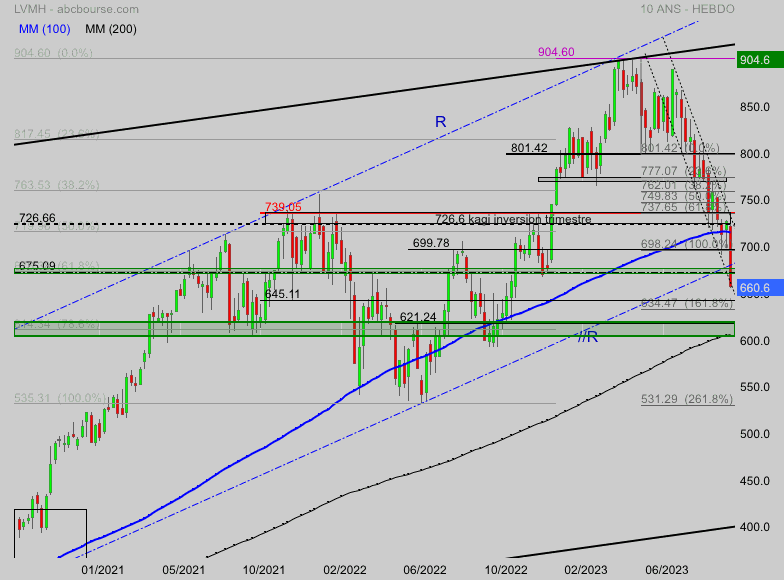The height and width of the screenshot is (580, 784).
Task: Click the '10/2021' date axis label
Action: (264, 570)
